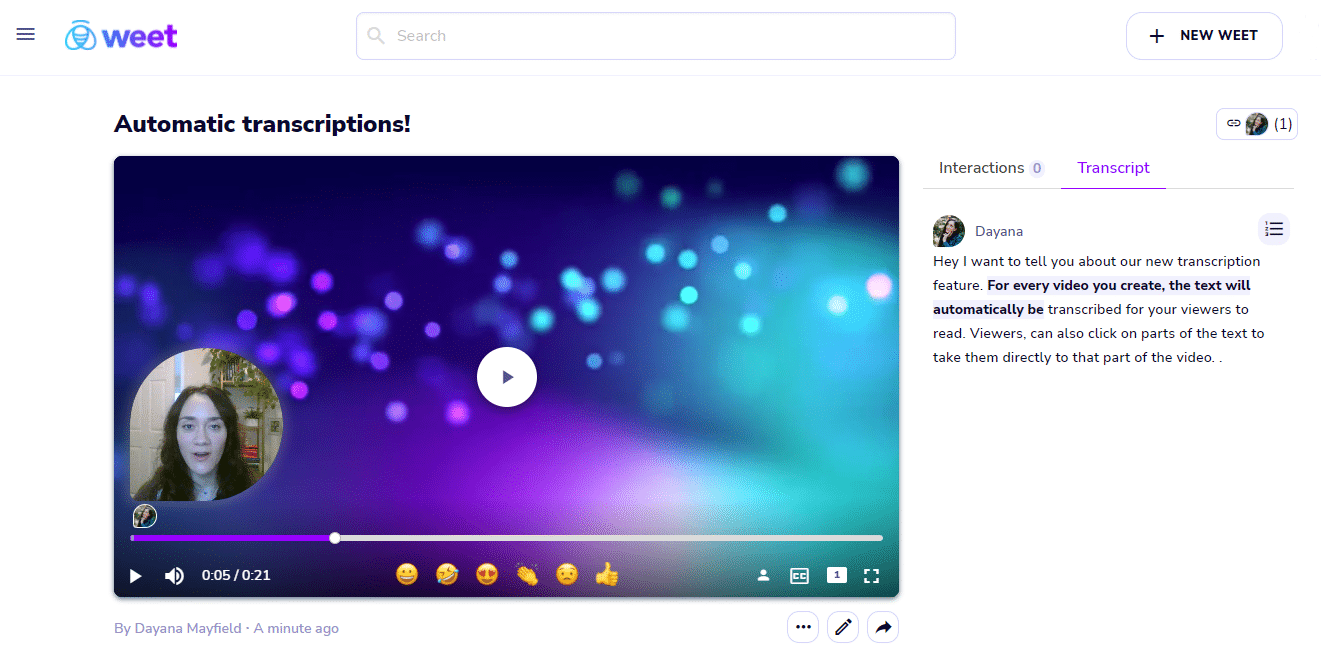The width and height of the screenshot is (1321, 647).
Task: Jump to transcript sentence starting "Hey I want"
Action: [1097, 273]
